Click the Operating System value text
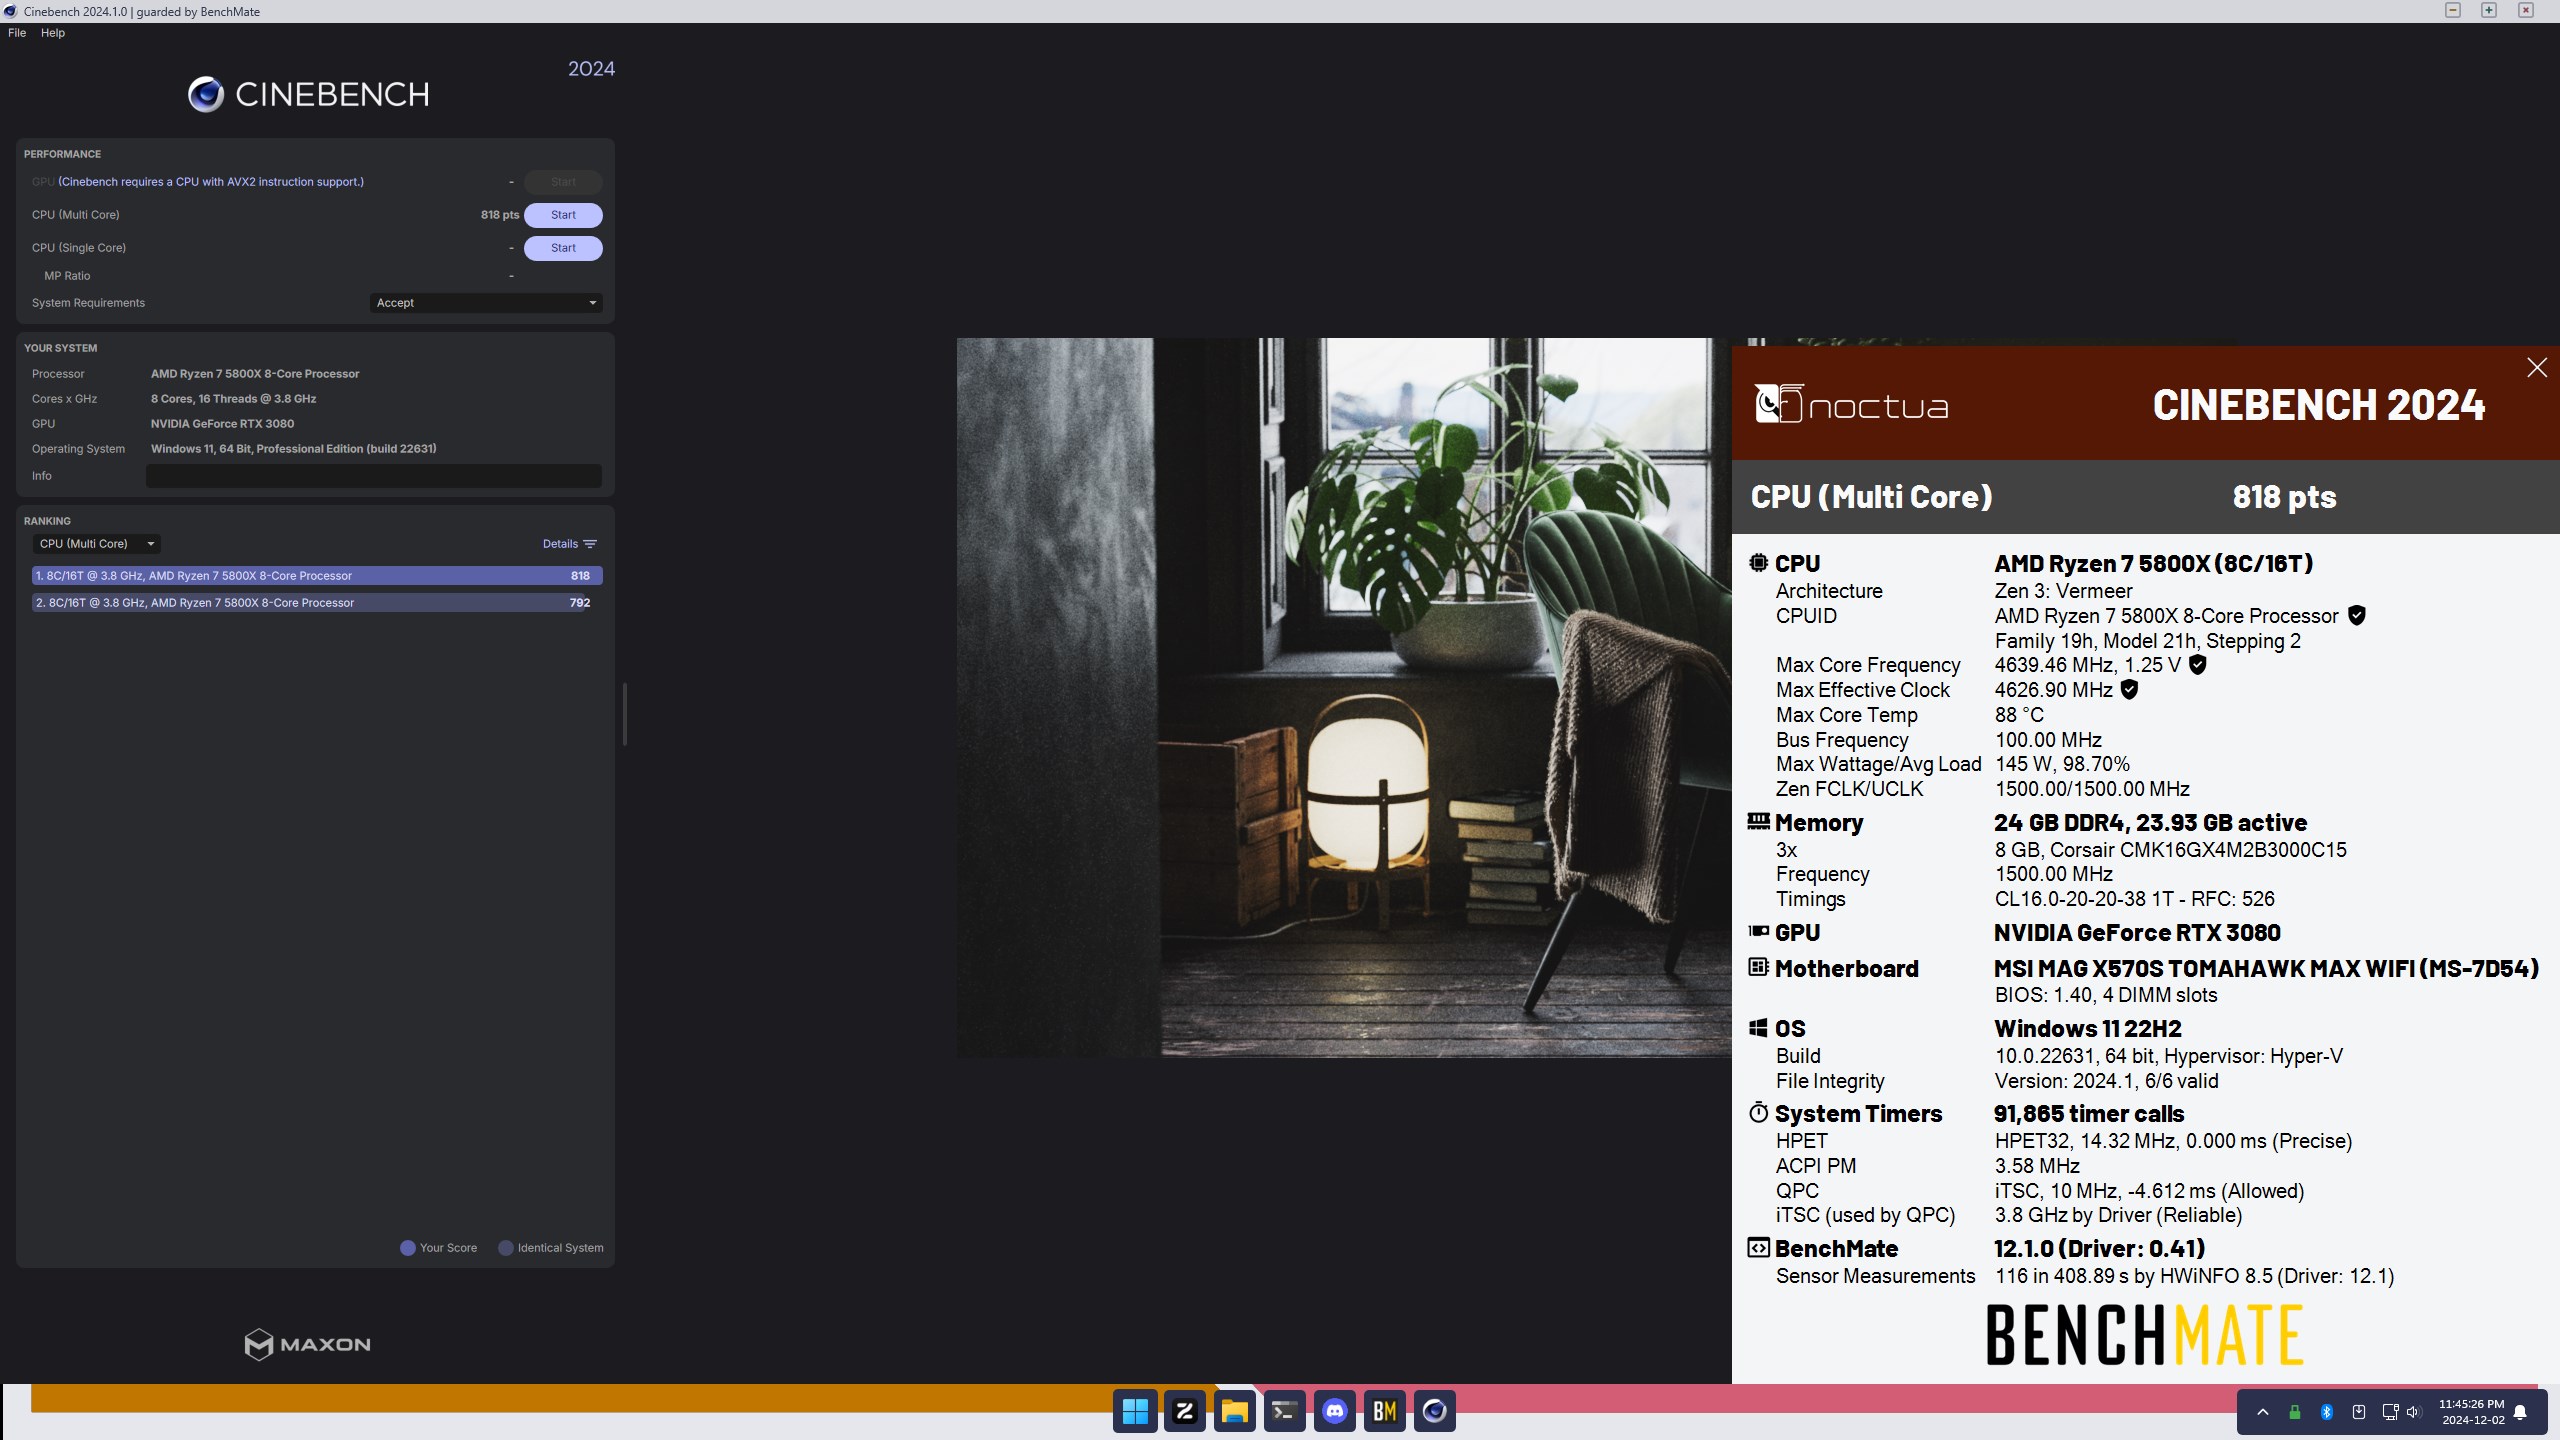2560x1440 pixels. click(x=294, y=449)
